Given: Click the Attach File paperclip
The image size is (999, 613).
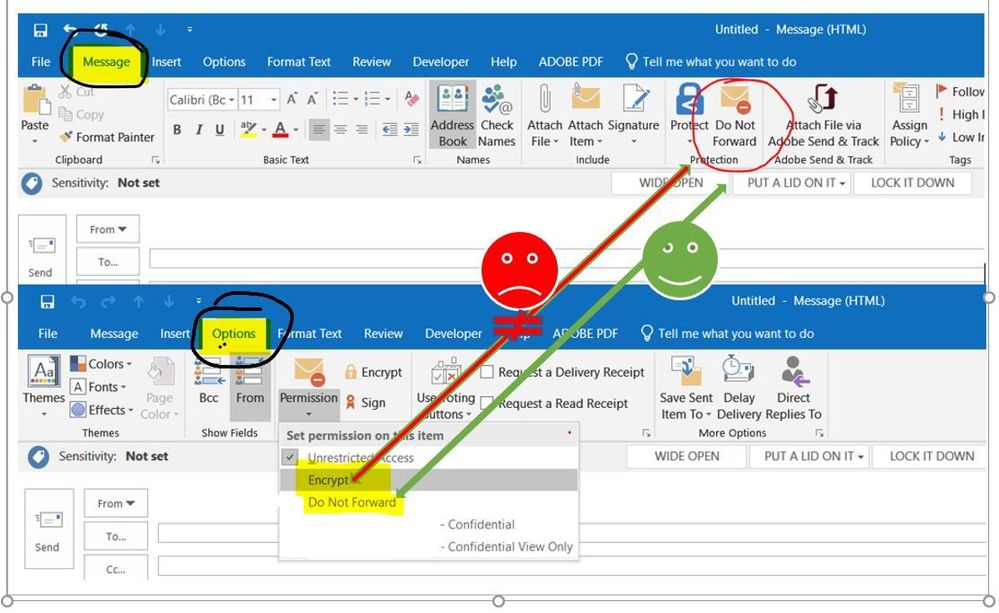Looking at the screenshot, I should [x=545, y=99].
